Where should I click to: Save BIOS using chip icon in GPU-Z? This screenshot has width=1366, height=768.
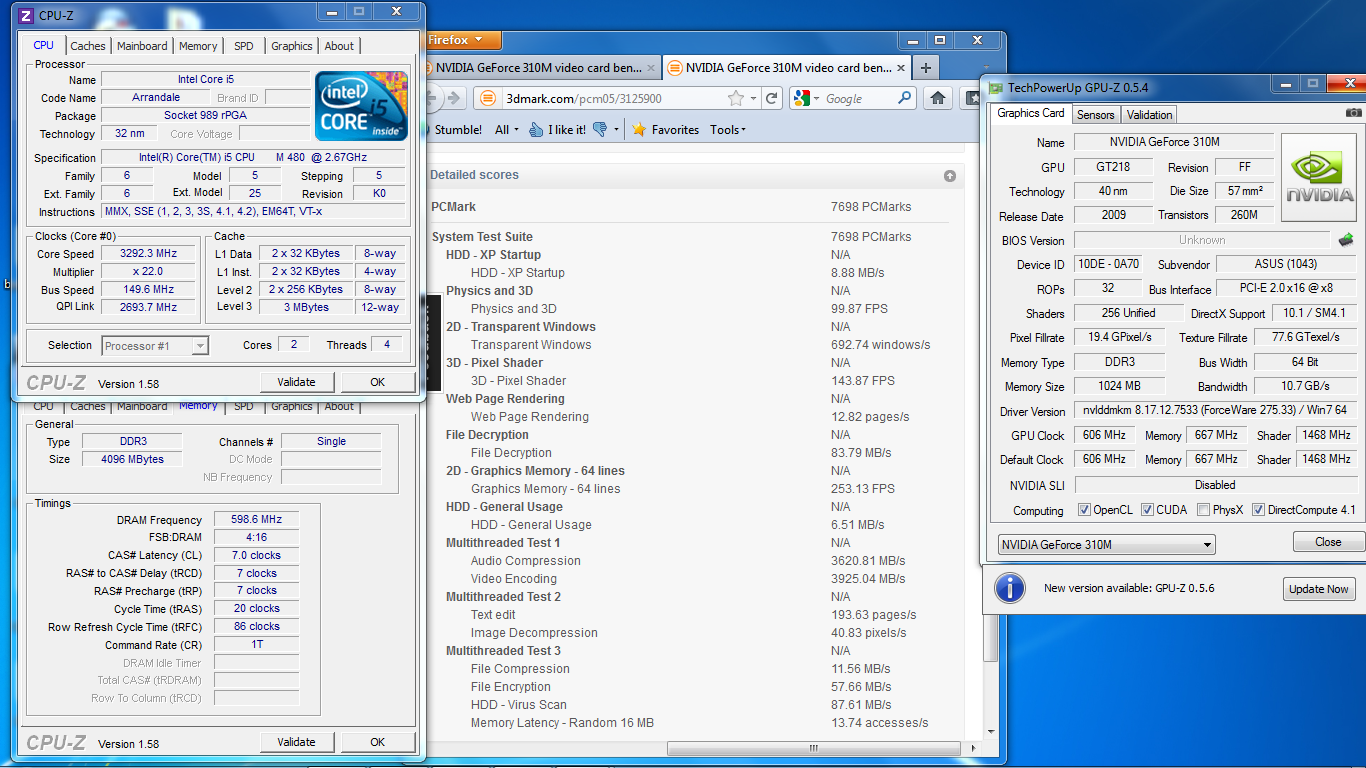point(1346,239)
